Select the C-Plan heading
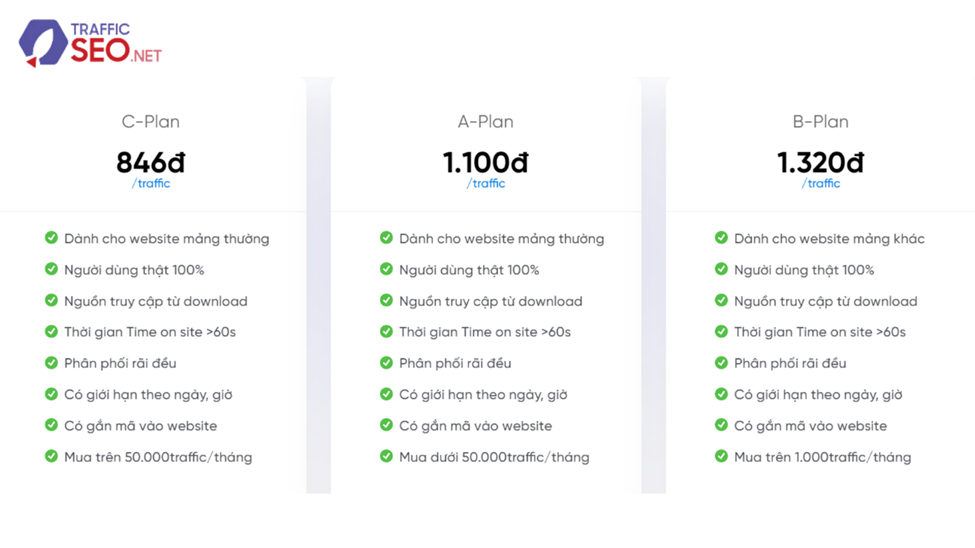The width and height of the screenshot is (975, 548). pos(150,121)
